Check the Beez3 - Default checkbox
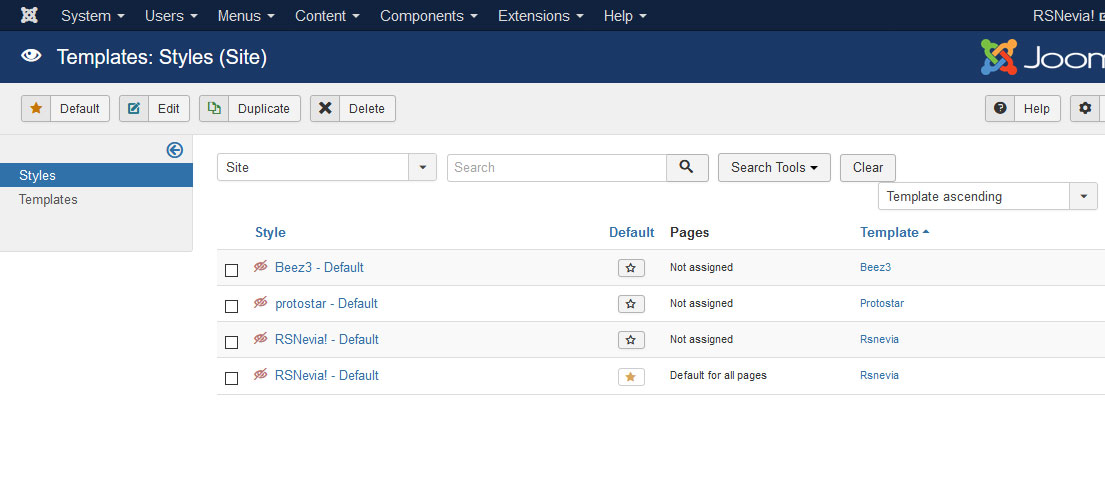Screen dimensions: 1105x484 coord(232,270)
